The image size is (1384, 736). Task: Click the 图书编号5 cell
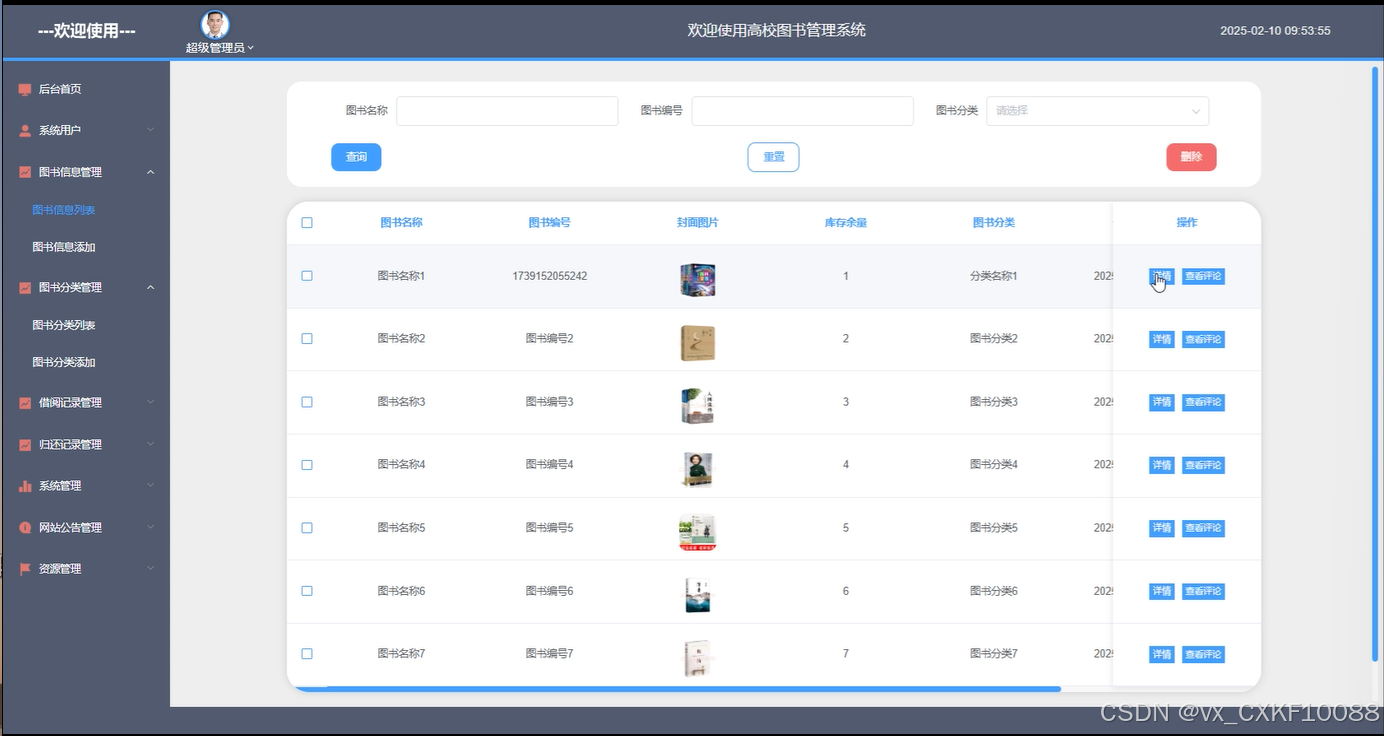click(x=549, y=528)
